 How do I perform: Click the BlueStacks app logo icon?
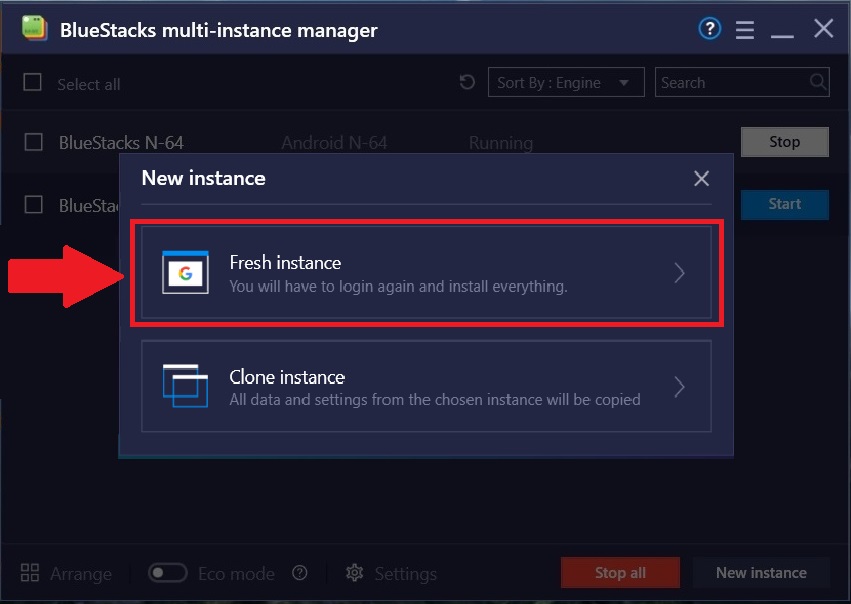34,29
